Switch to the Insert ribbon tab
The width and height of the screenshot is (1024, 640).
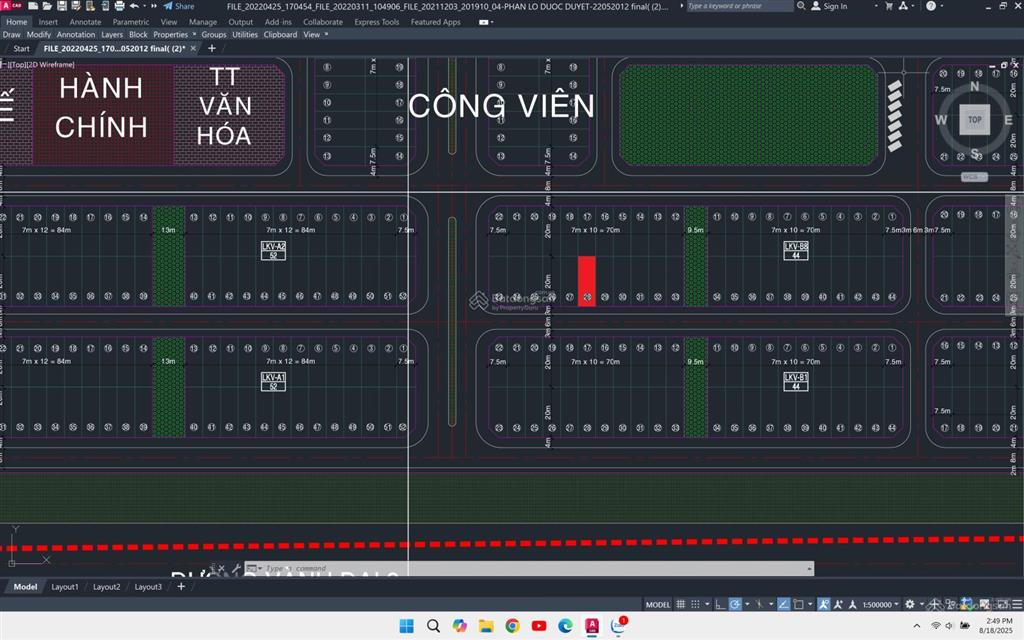pos(48,21)
